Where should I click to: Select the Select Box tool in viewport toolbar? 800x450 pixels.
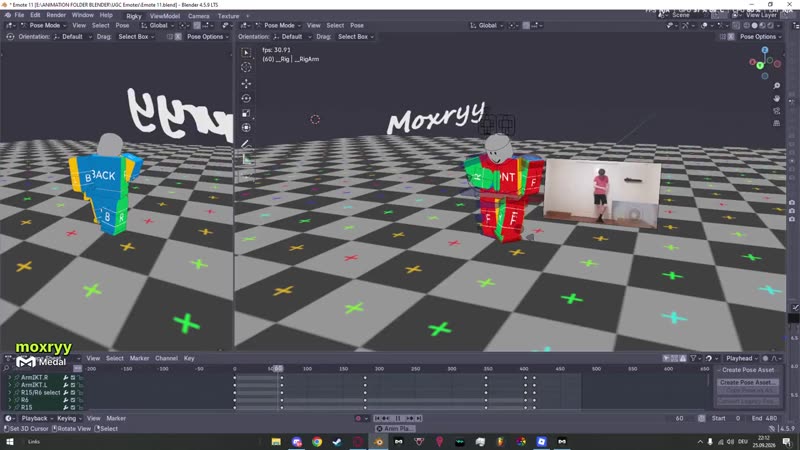[246, 52]
